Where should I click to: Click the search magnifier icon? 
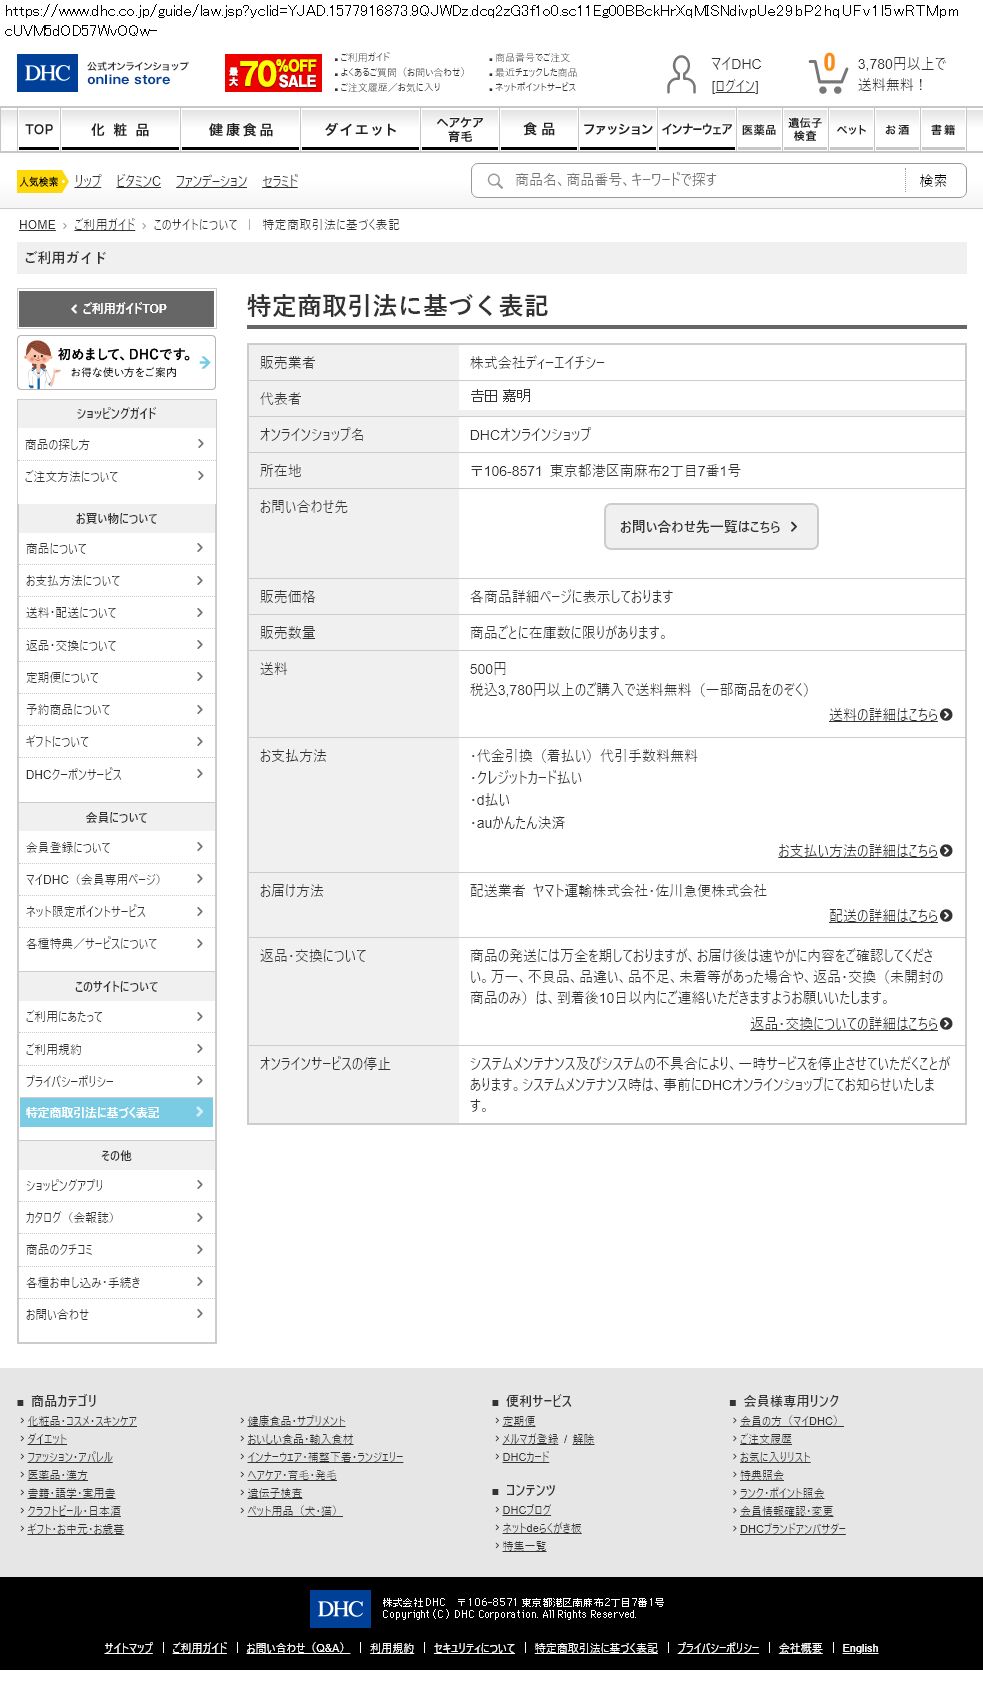click(x=495, y=181)
